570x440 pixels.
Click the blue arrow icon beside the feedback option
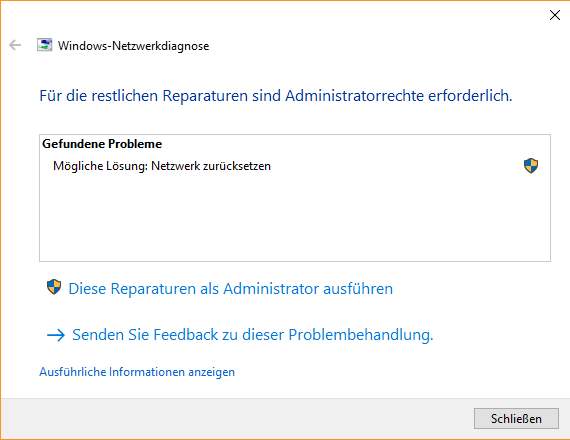[x=56, y=335]
